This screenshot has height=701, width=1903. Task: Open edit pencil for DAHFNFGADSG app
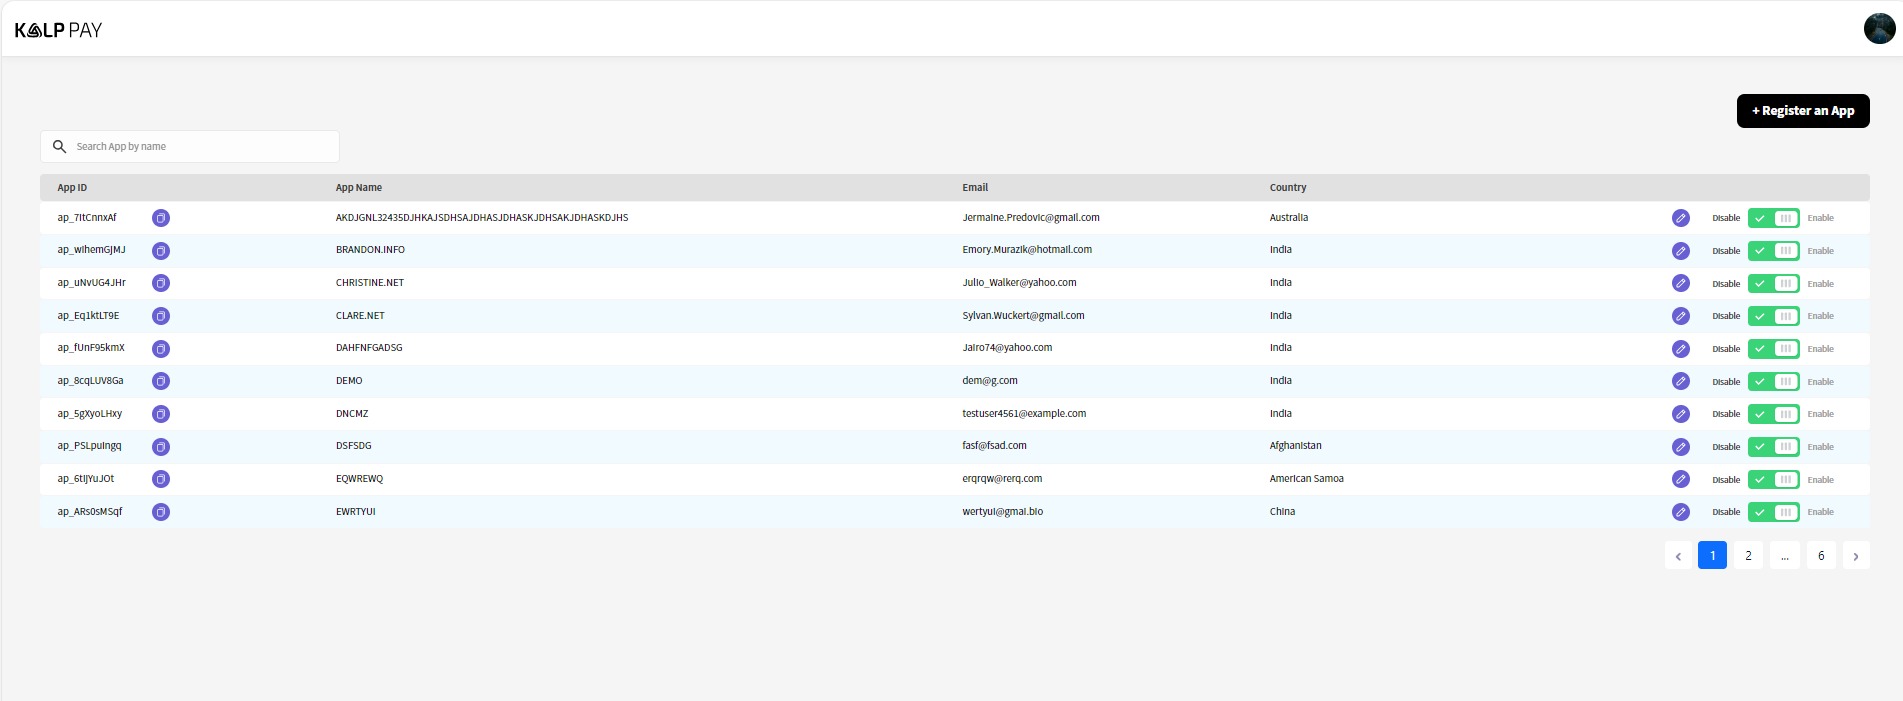[x=1680, y=349]
